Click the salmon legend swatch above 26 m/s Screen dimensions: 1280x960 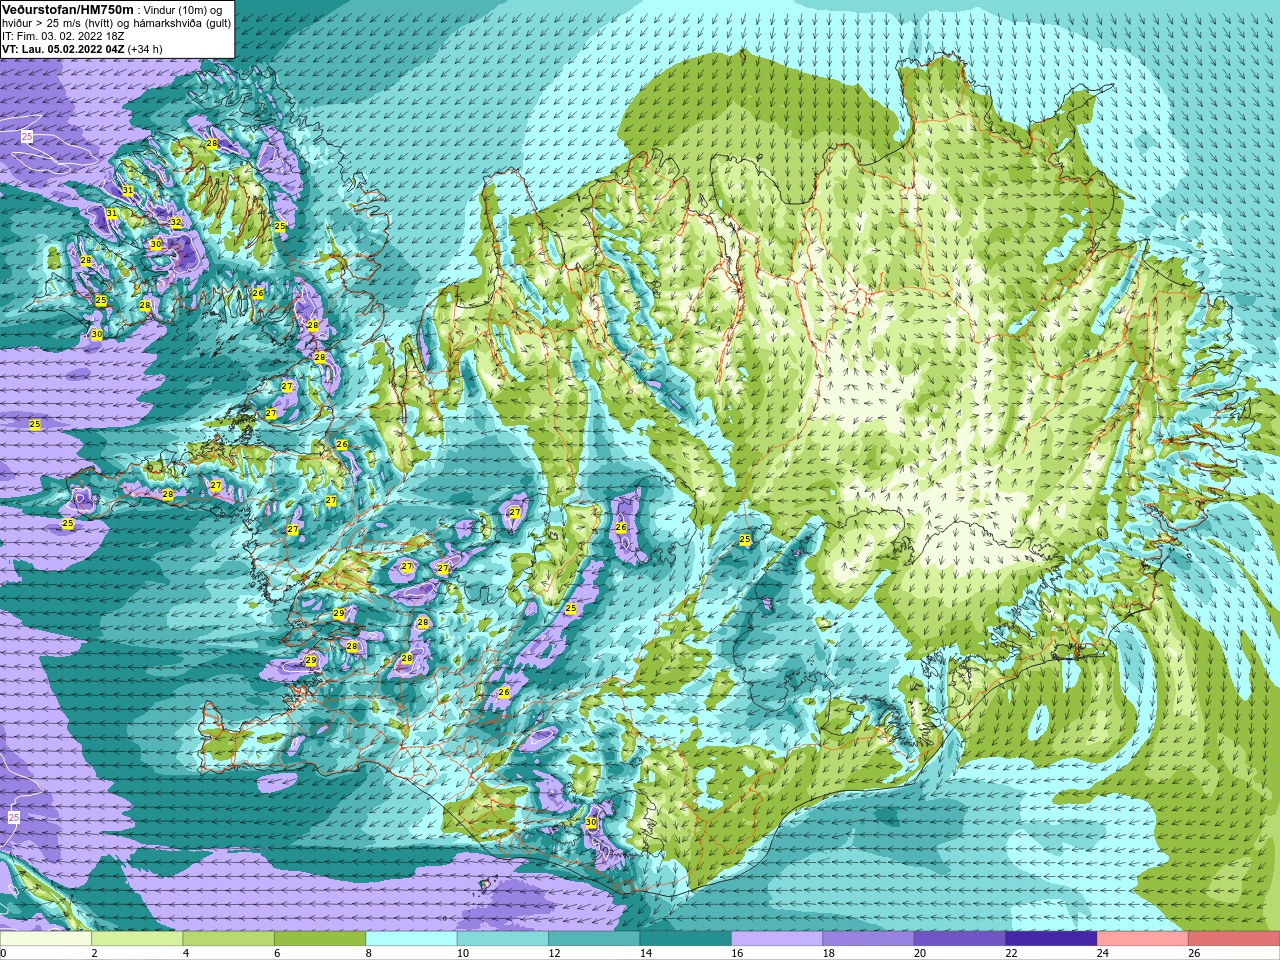pyautogui.click(x=1234, y=939)
